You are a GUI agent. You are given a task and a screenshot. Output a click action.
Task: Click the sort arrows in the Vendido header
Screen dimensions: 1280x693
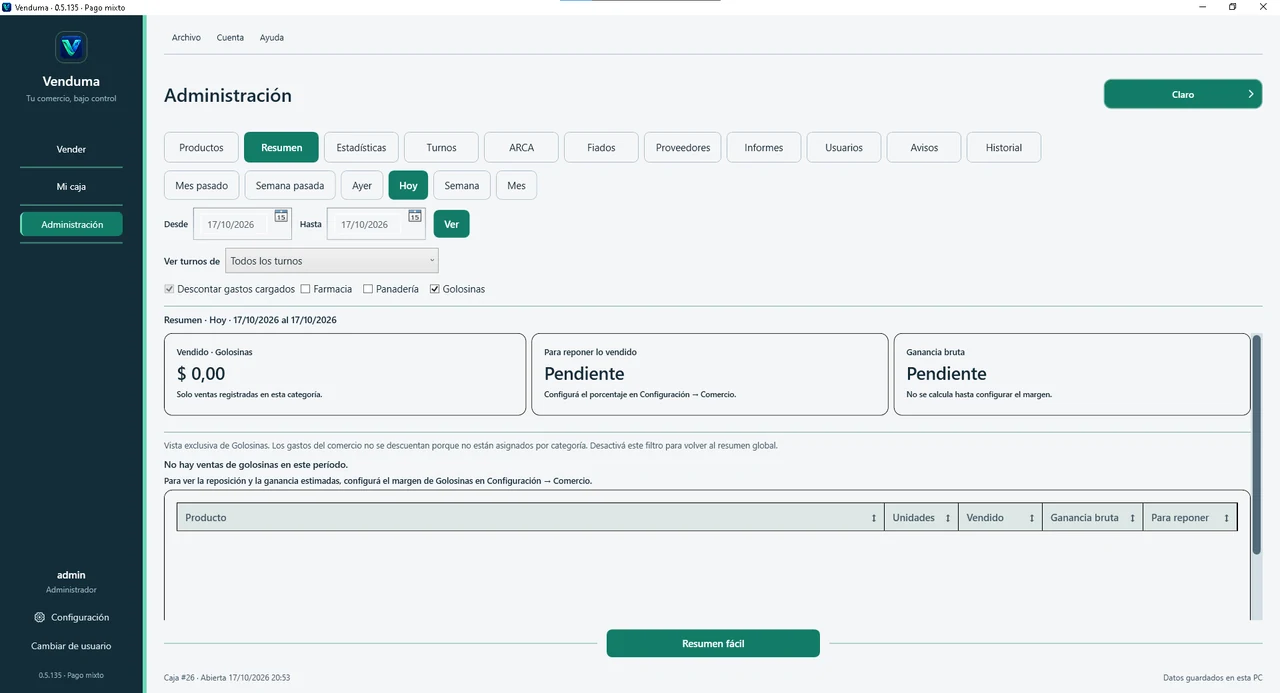coord(1031,518)
